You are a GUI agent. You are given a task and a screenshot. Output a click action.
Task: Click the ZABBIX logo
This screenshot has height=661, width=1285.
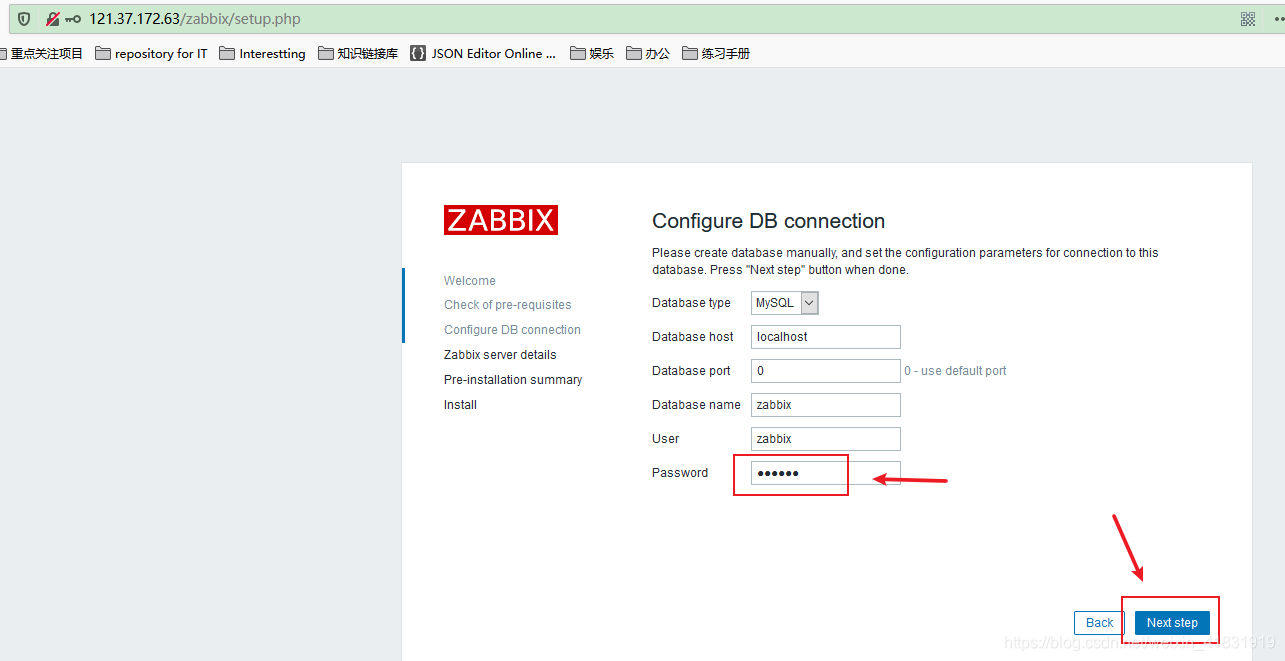[501, 220]
